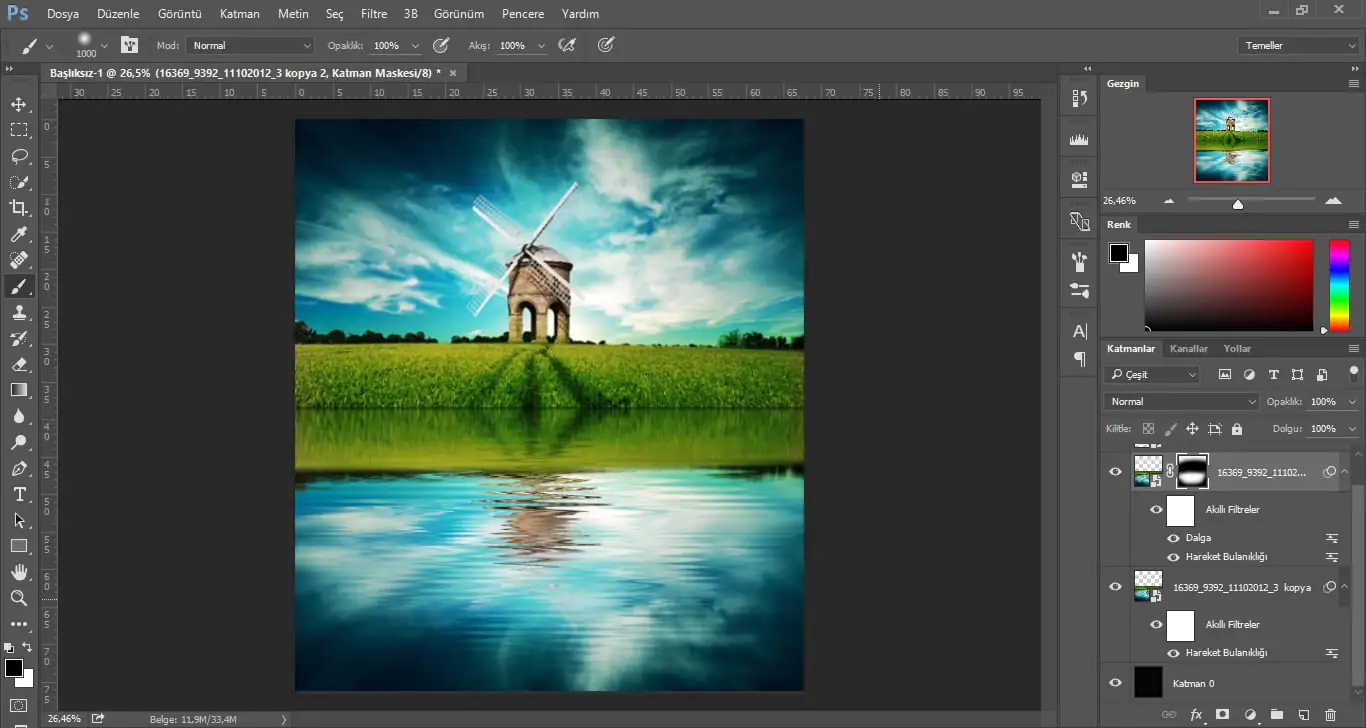1366x728 pixels.
Task: Select the Horizontal Type tool
Action: [19, 494]
